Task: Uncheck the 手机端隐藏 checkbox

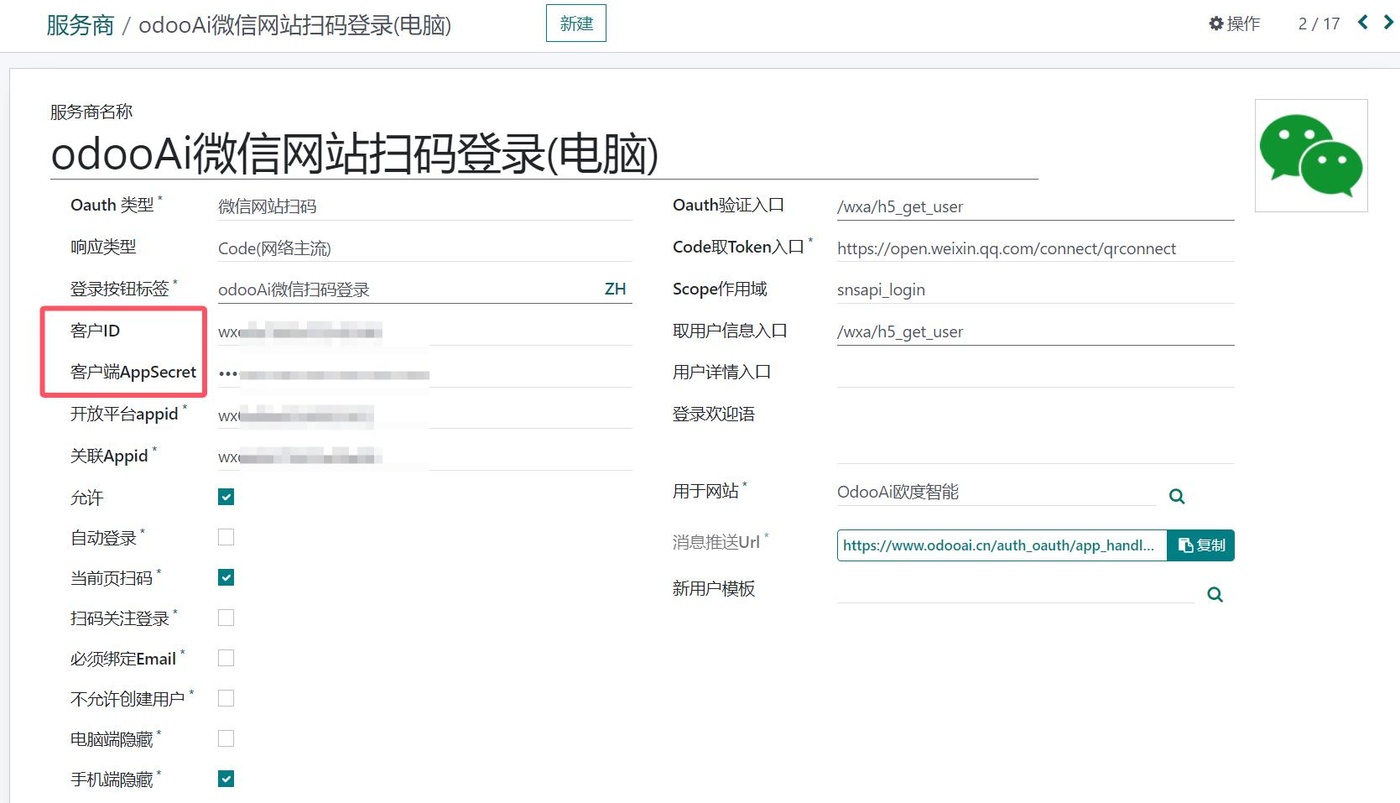Action: click(226, 779)
